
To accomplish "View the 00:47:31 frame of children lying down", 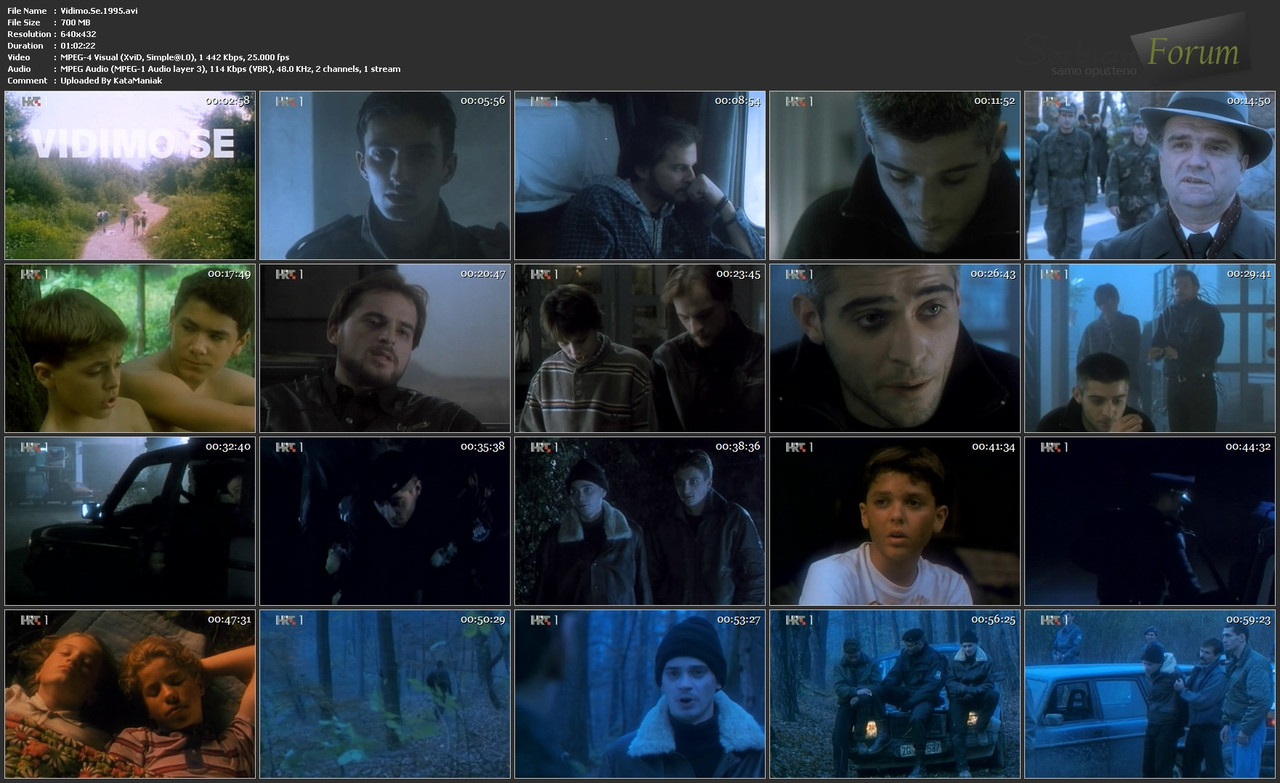I will [x=130, y=694].
